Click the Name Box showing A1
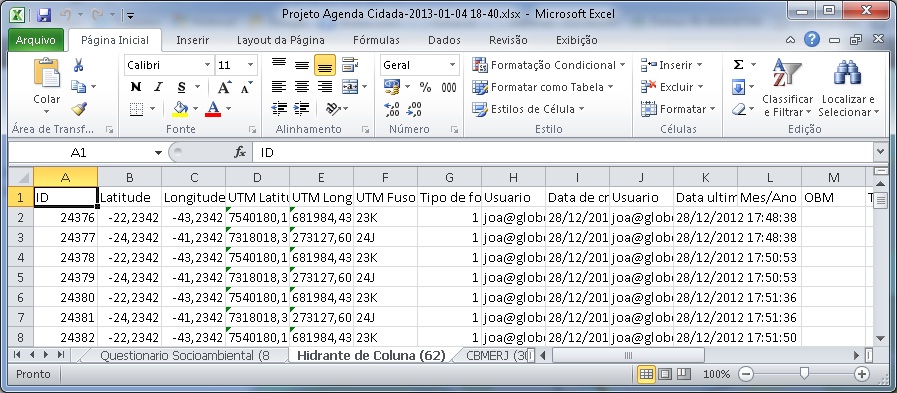Screen dimensions: 897x393 pyautogui.click(x=78, y=153)
